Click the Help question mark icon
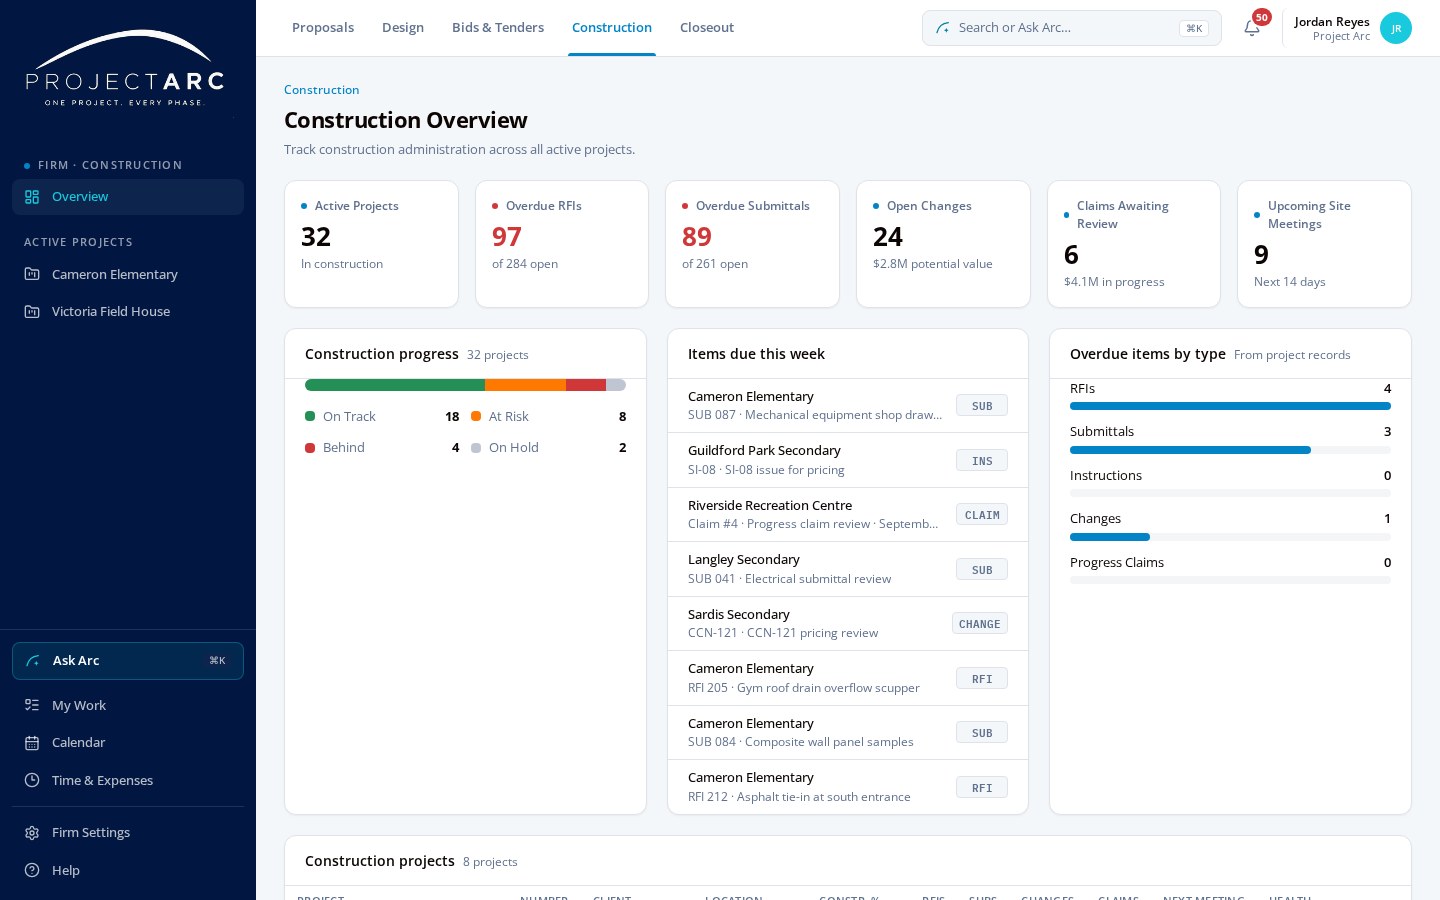 pos(32,870)
